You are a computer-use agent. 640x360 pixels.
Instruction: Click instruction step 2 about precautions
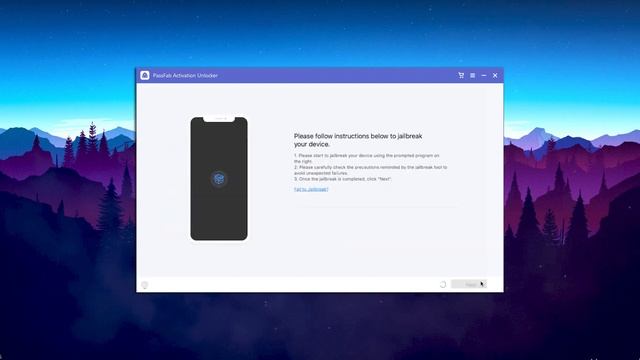371,170
